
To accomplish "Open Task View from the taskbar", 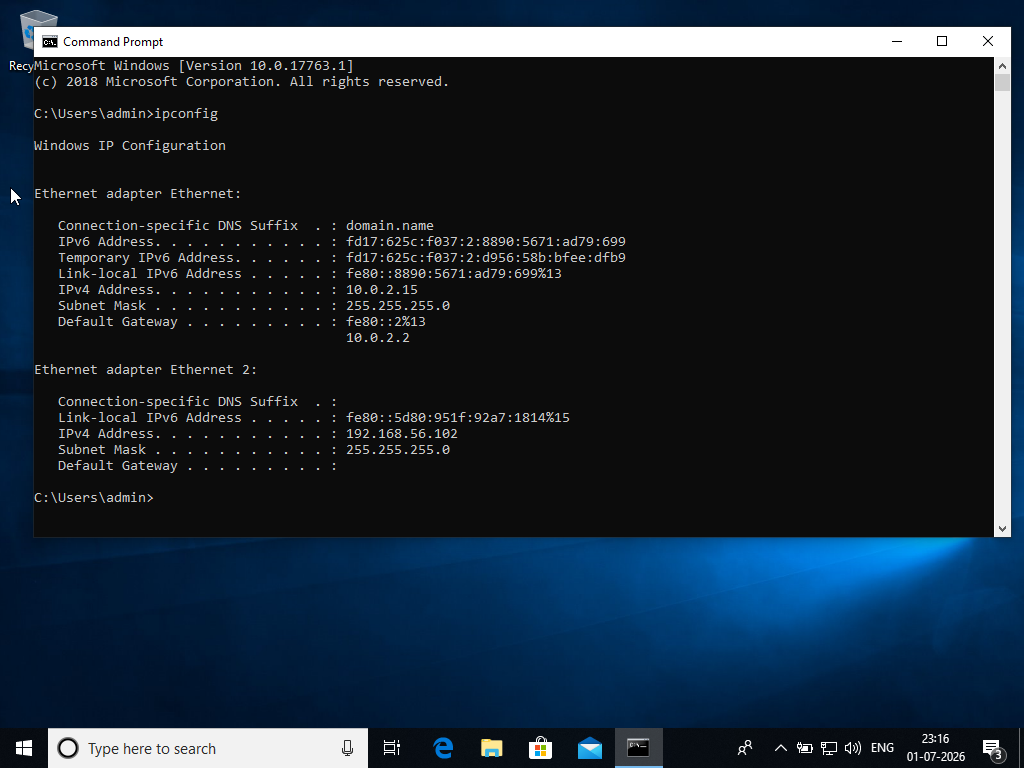I will (392, 748).
